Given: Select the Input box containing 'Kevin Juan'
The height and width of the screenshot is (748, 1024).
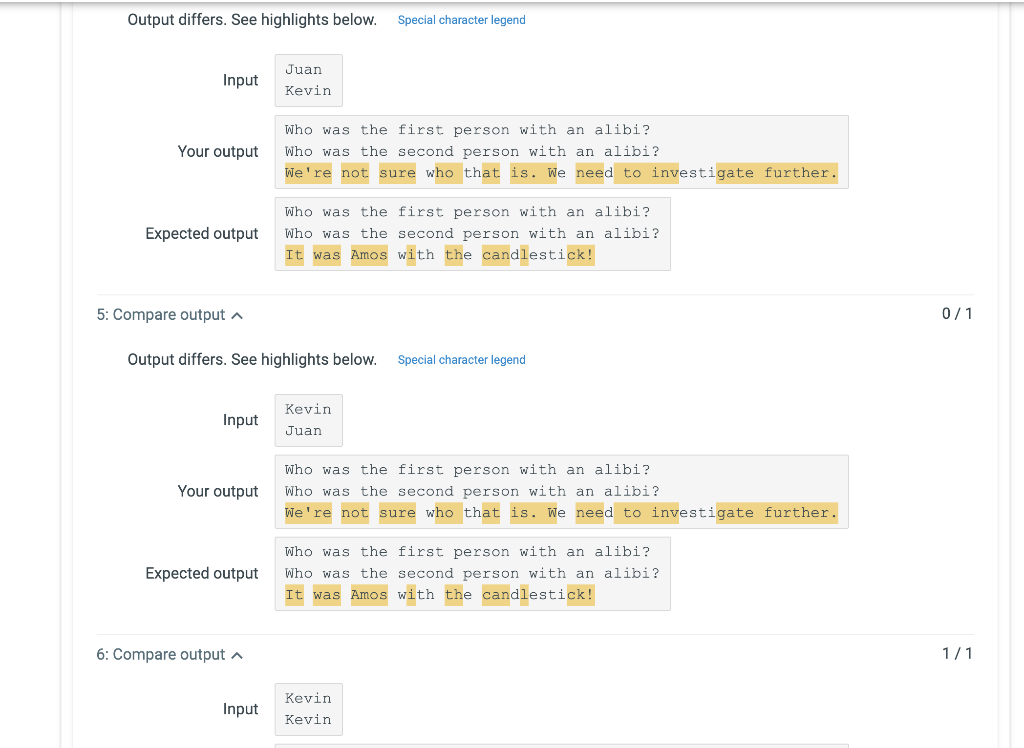Looking at the screenshot, I should tap(308, 420).
